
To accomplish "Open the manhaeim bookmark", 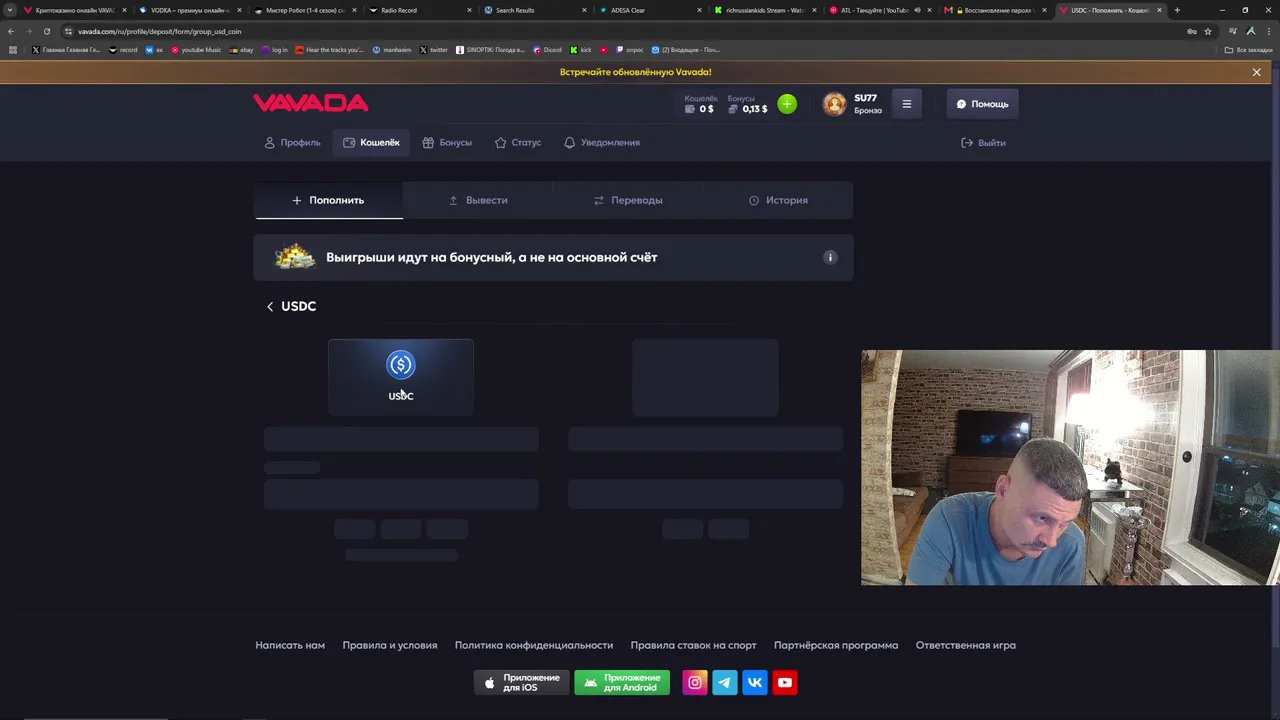I will [x=392, y=50].
